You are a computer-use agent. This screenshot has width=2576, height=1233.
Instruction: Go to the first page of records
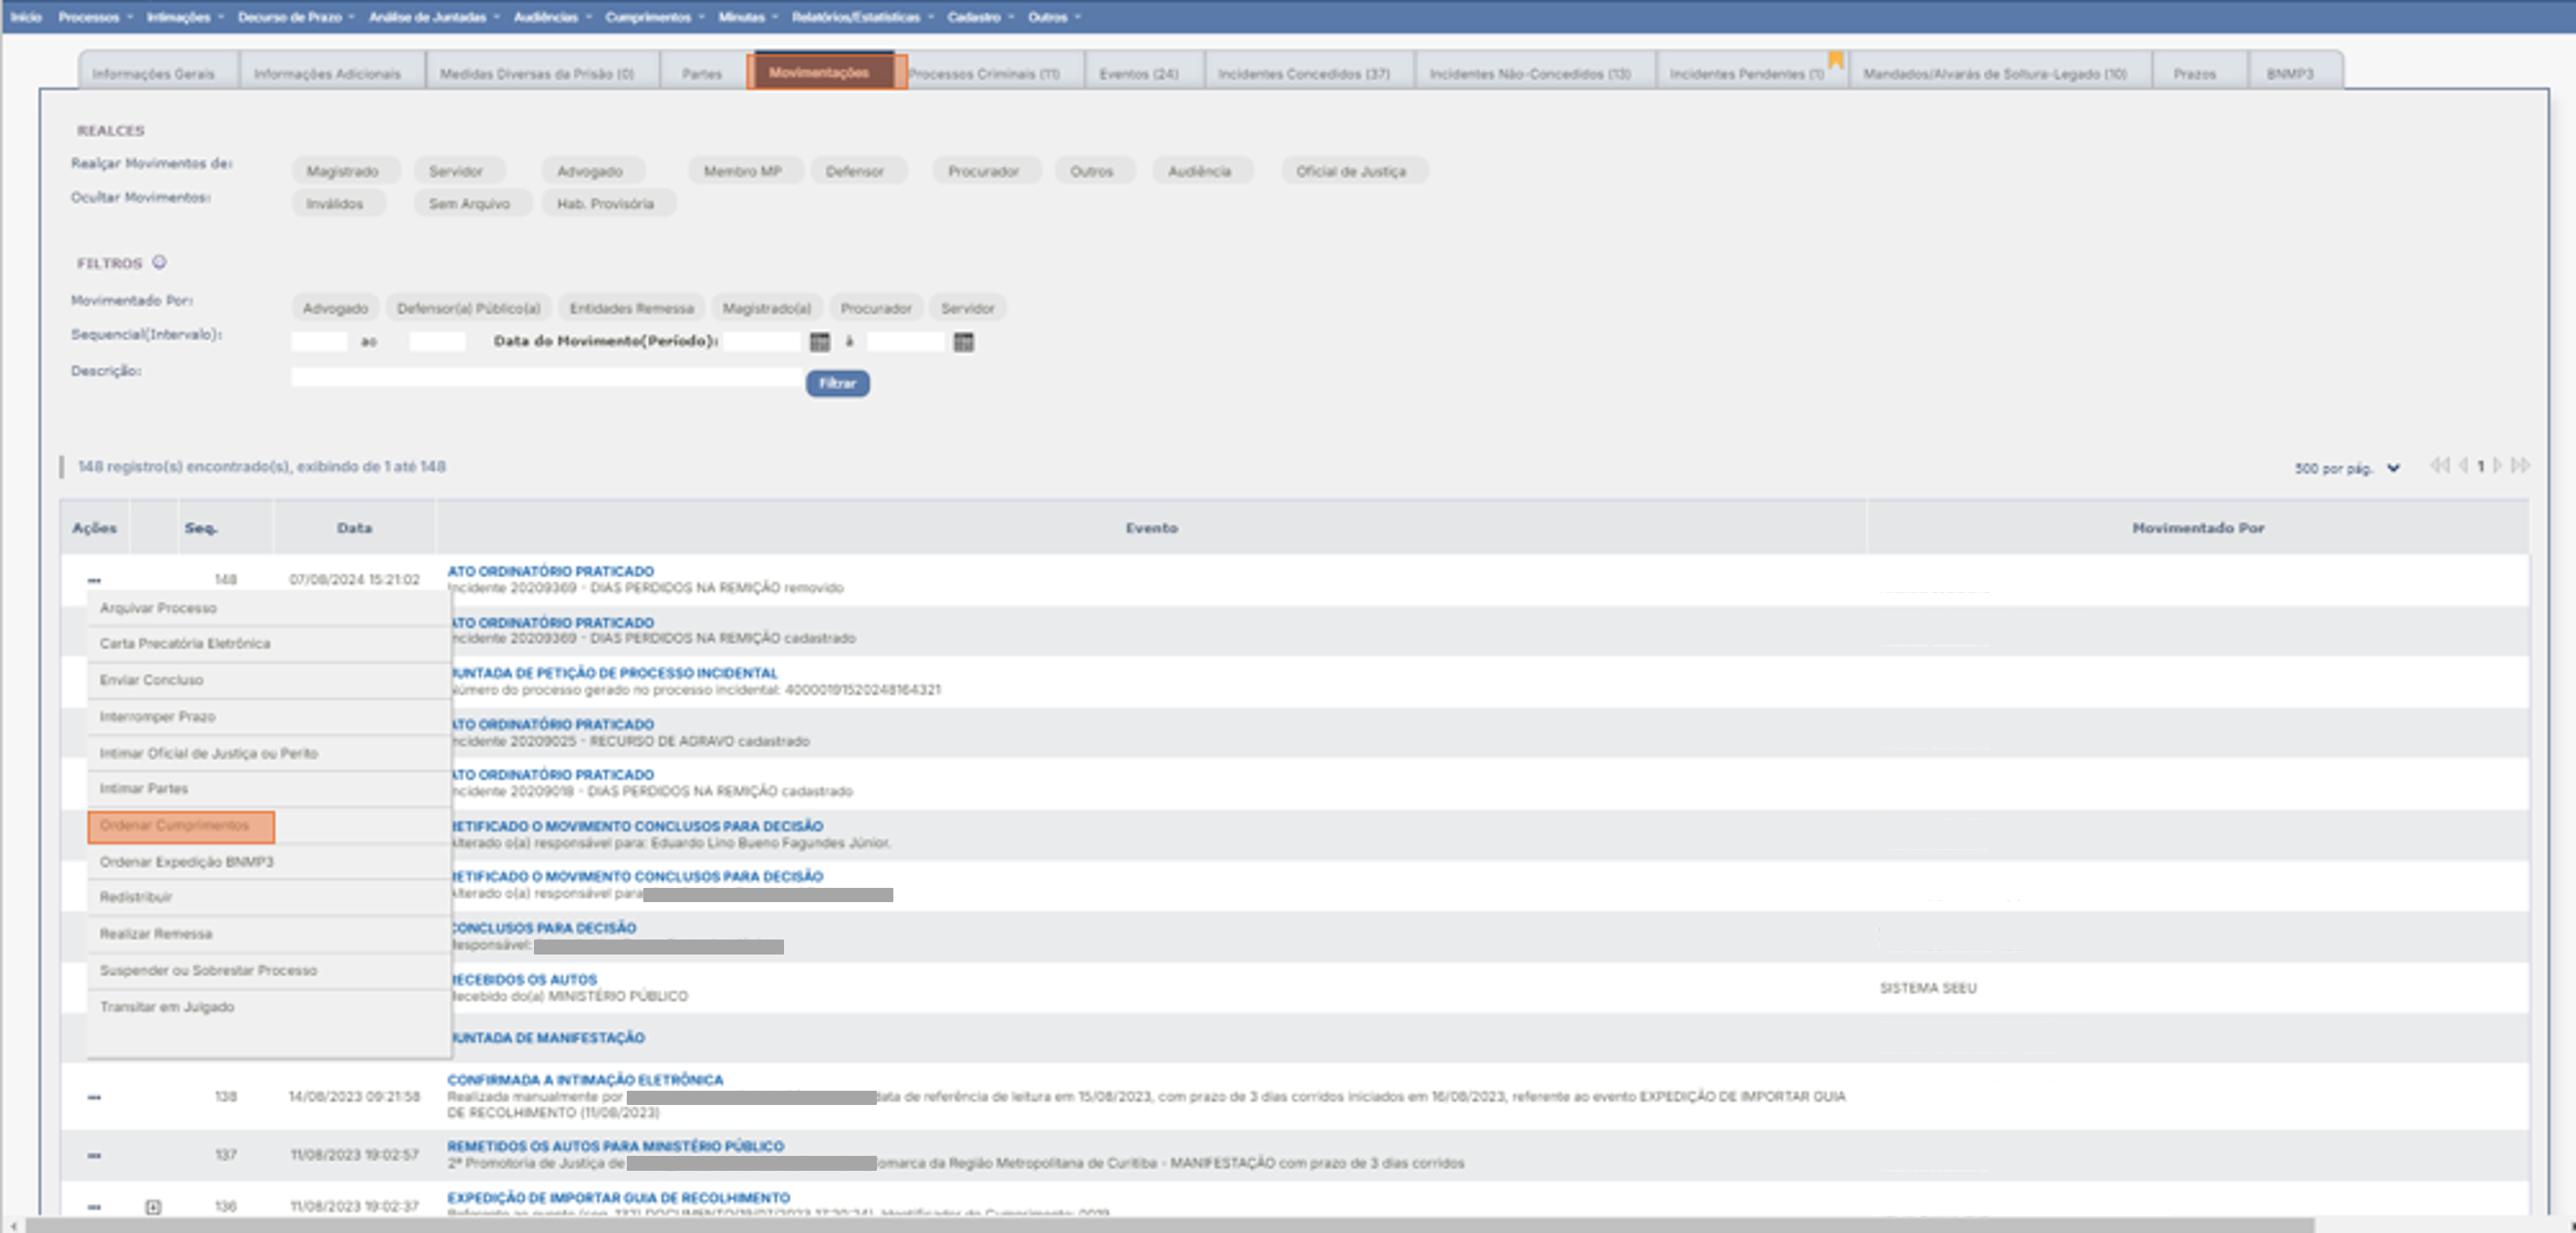click(x=2440, y=466)
